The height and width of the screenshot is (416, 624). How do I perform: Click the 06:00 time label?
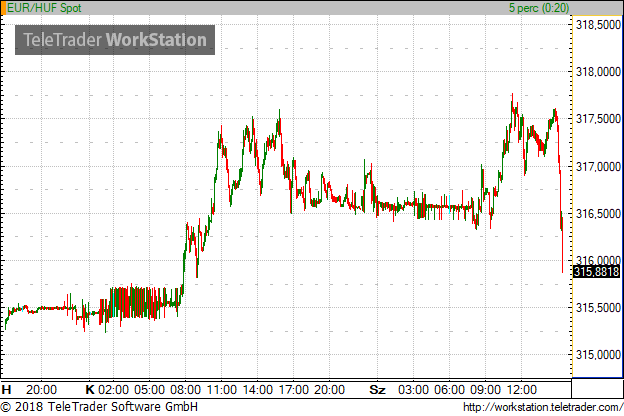tap(449, 389)
